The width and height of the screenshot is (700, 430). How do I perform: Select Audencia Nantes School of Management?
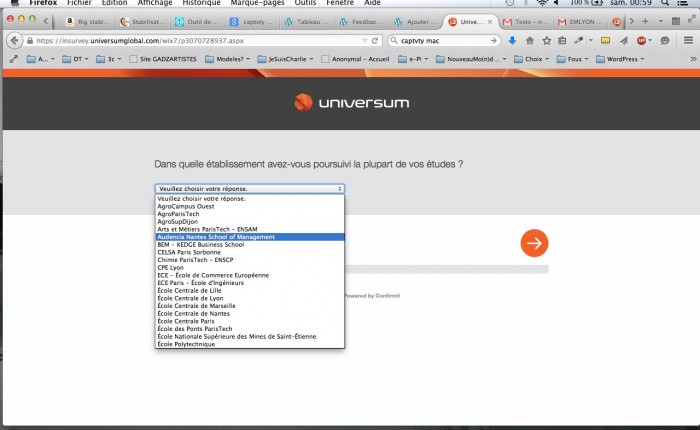point(250,237)
